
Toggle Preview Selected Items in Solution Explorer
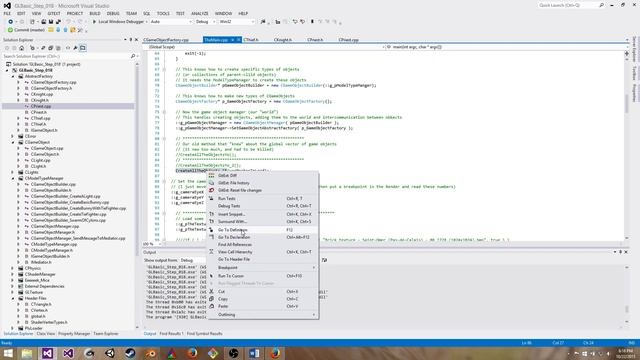[83, 48]
